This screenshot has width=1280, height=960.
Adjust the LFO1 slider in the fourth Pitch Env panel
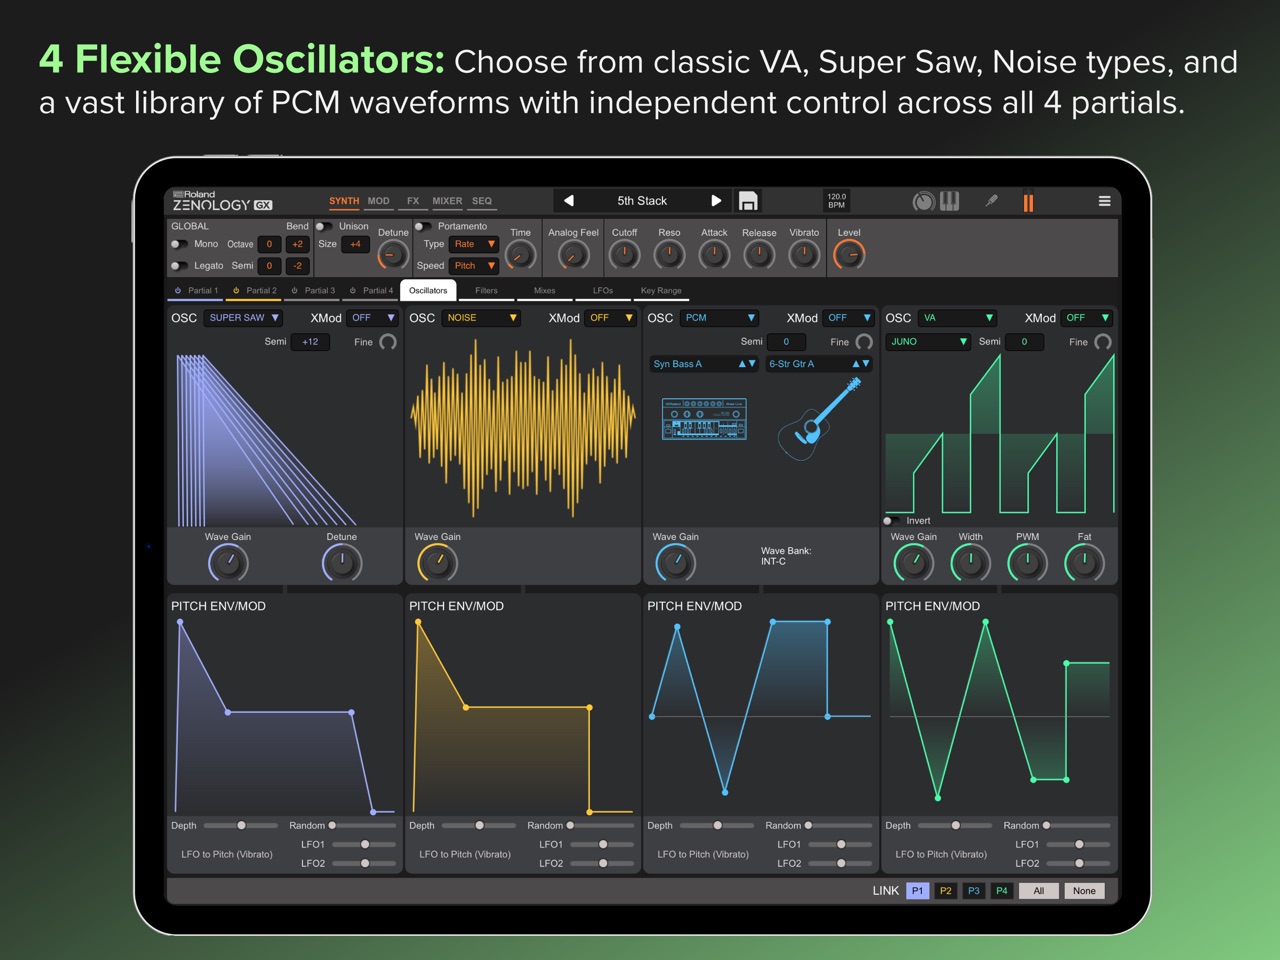[x=1079, y=845]
